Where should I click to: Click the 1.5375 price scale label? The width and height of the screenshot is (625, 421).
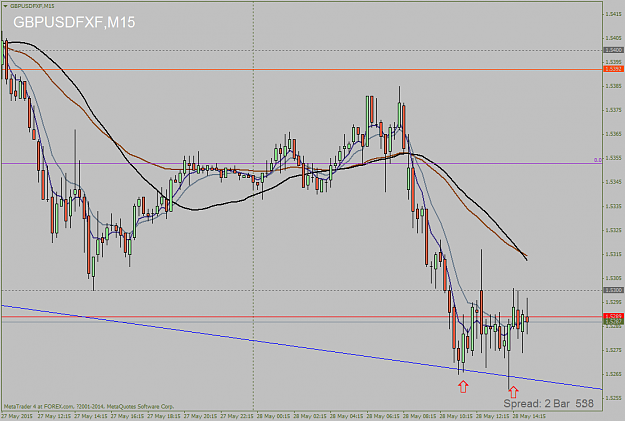613,110
